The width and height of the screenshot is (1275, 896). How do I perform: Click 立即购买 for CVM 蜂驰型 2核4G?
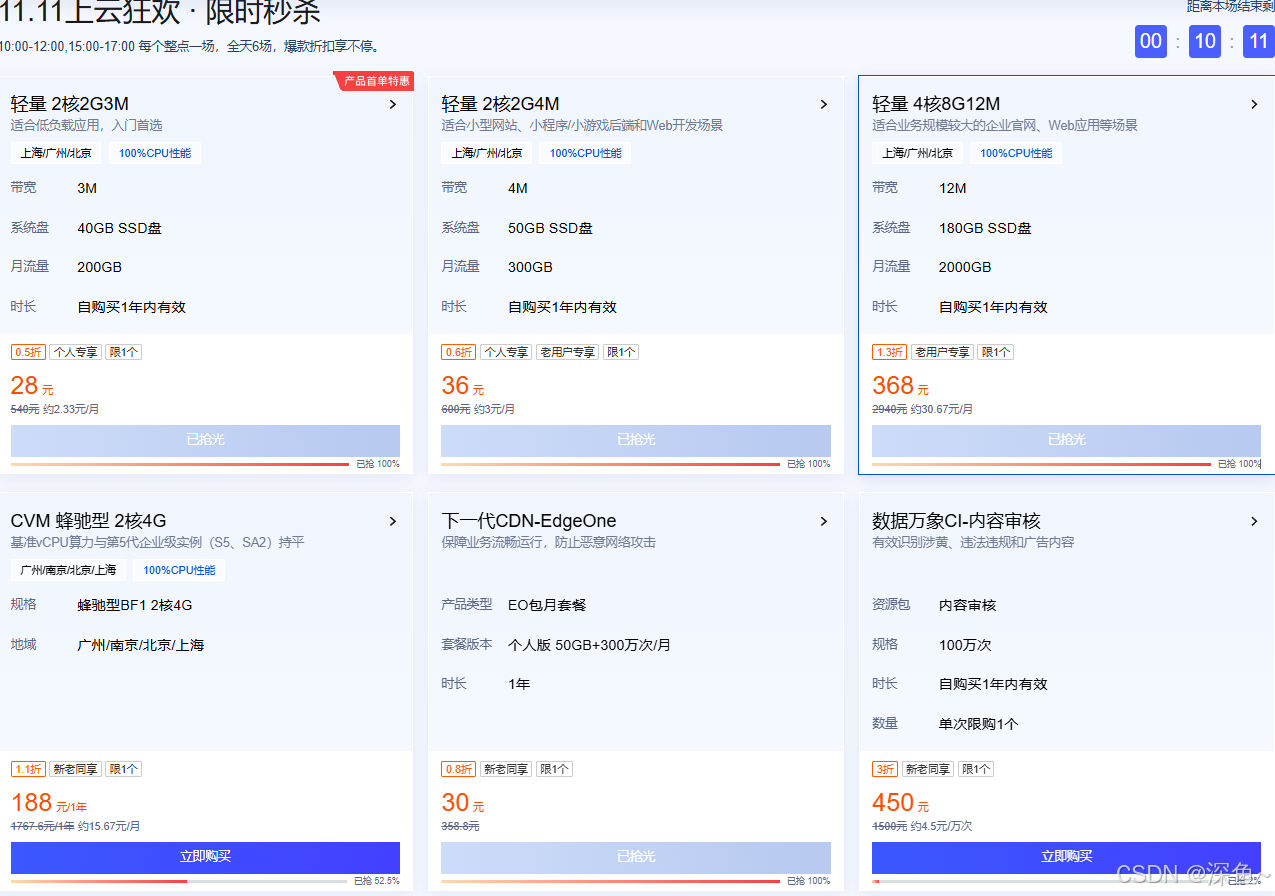pyautogui.click(x=205, y=857)
